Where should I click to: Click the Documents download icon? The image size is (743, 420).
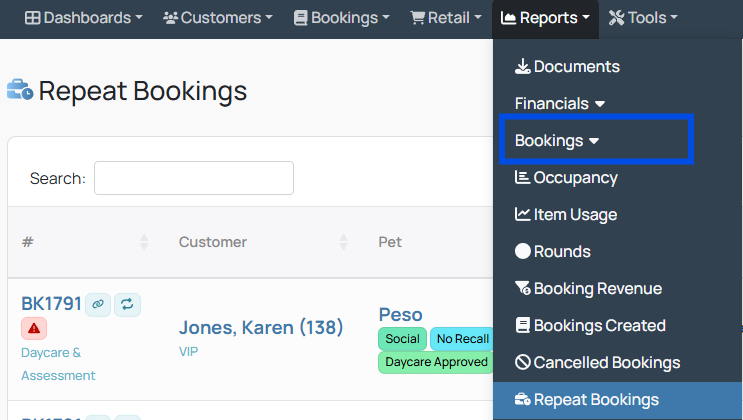pyautogui.click(x=523, y=66)
